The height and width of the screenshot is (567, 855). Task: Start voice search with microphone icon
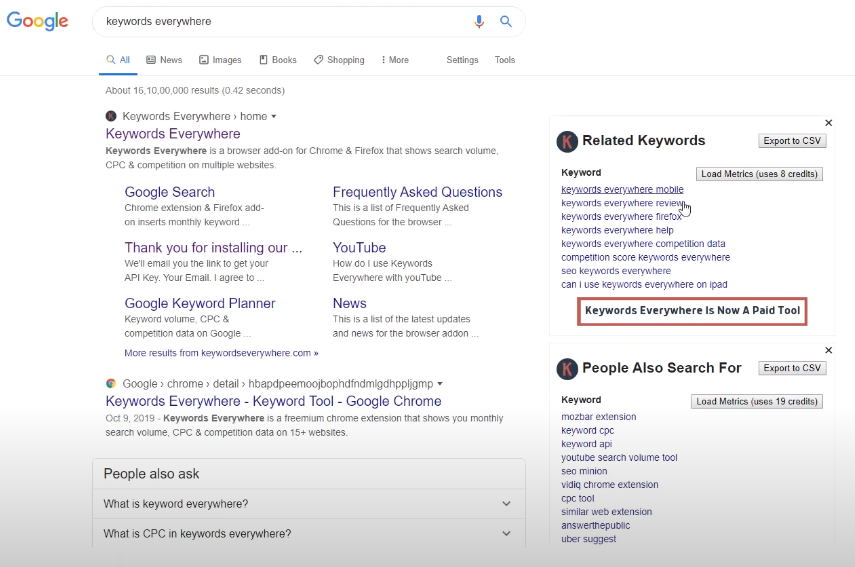click(x=479, y=21)
